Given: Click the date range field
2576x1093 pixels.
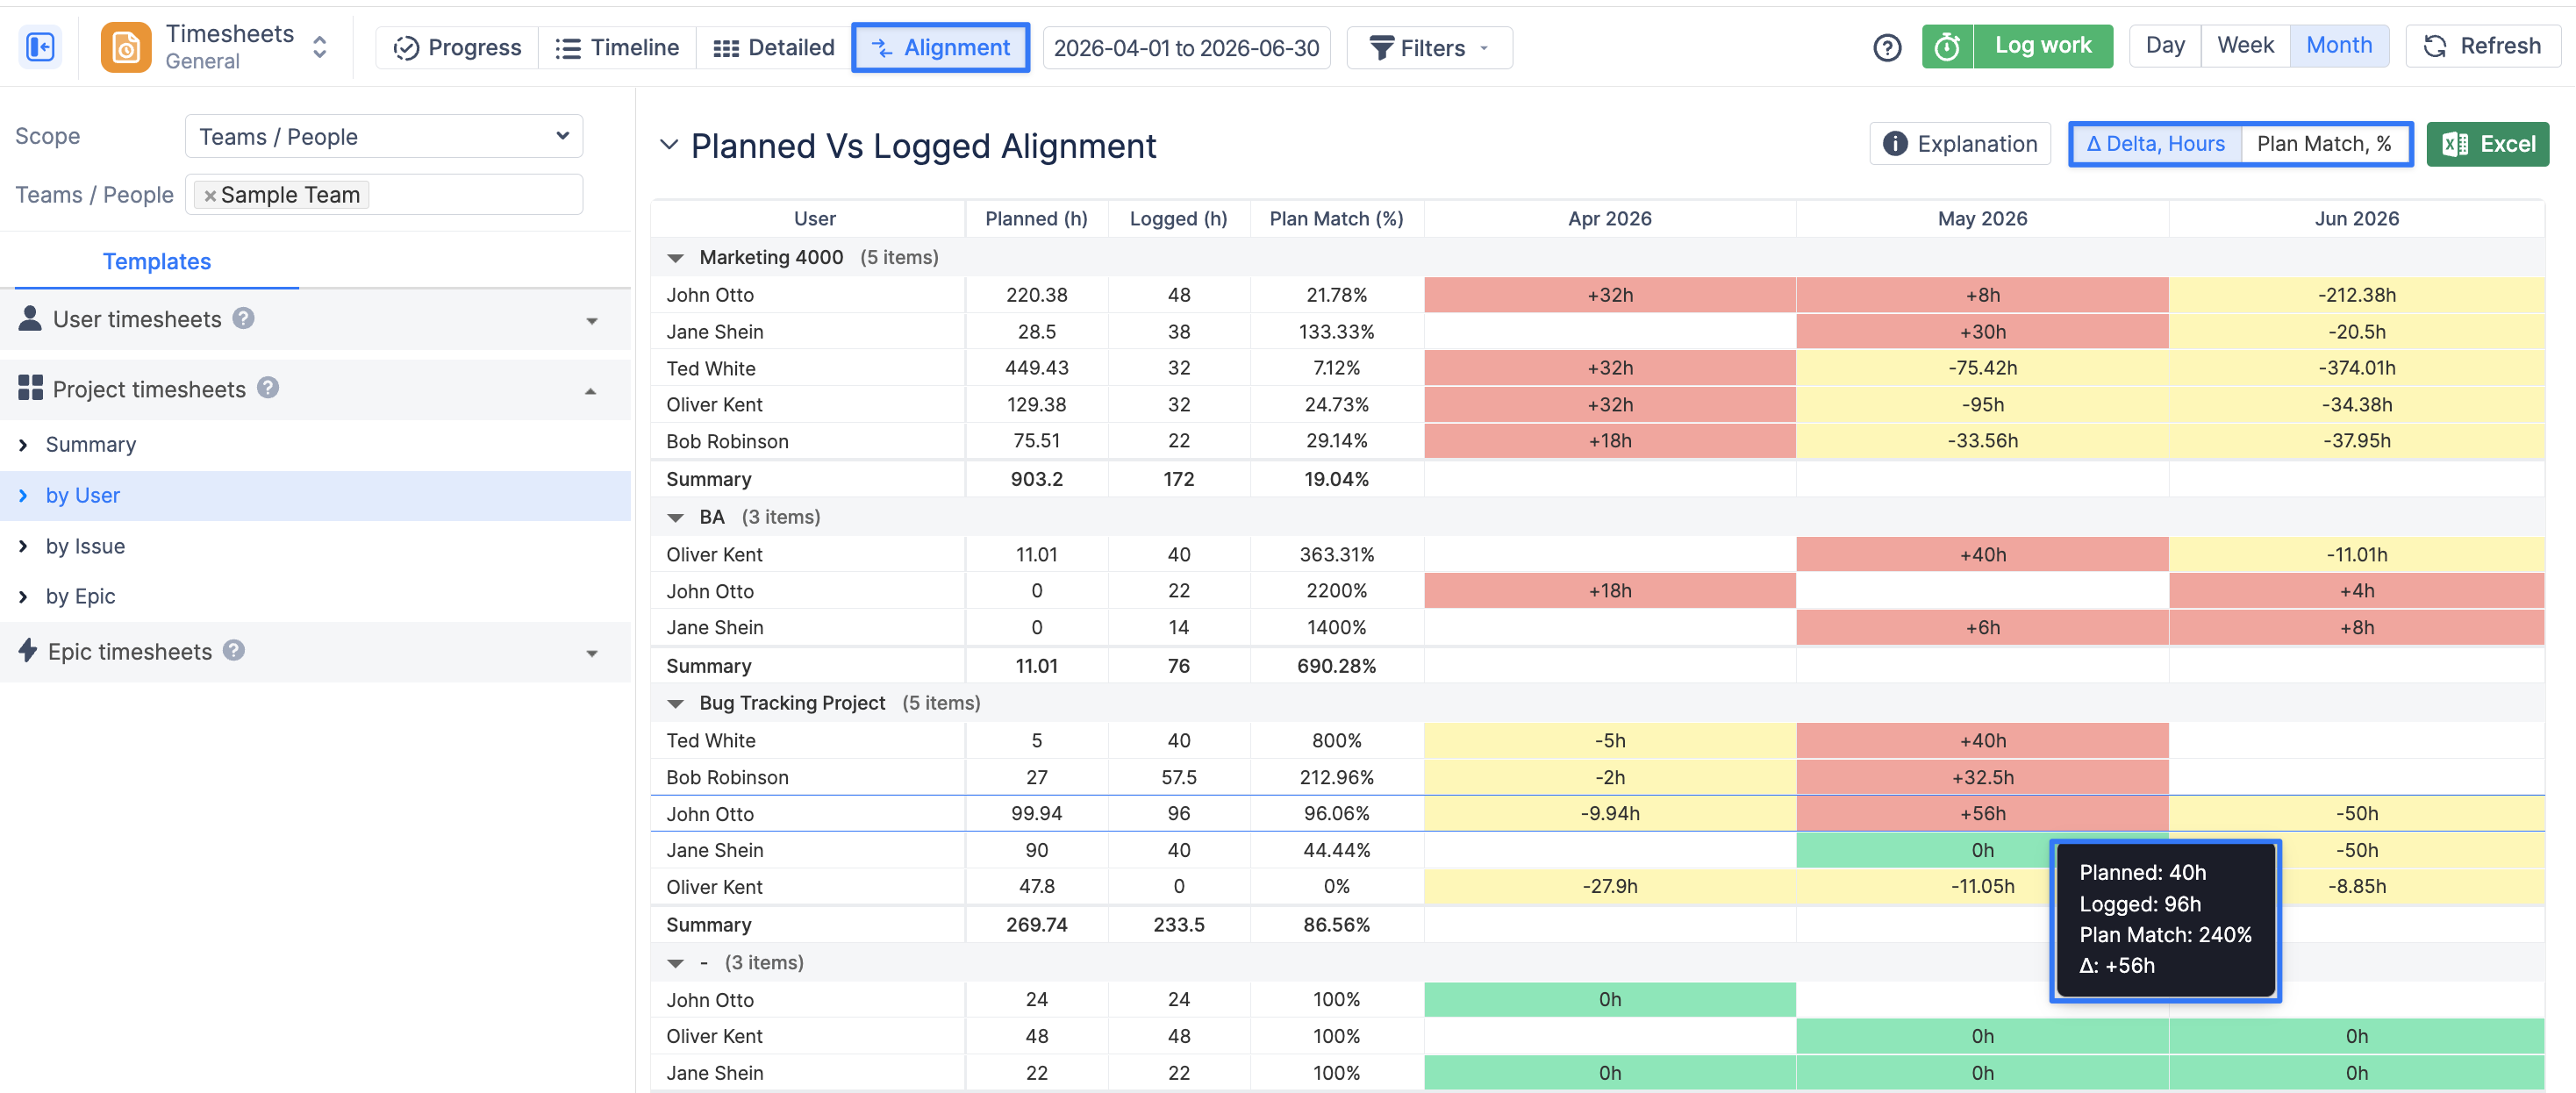Looking at the screenshot, I should coord(1186,48).
